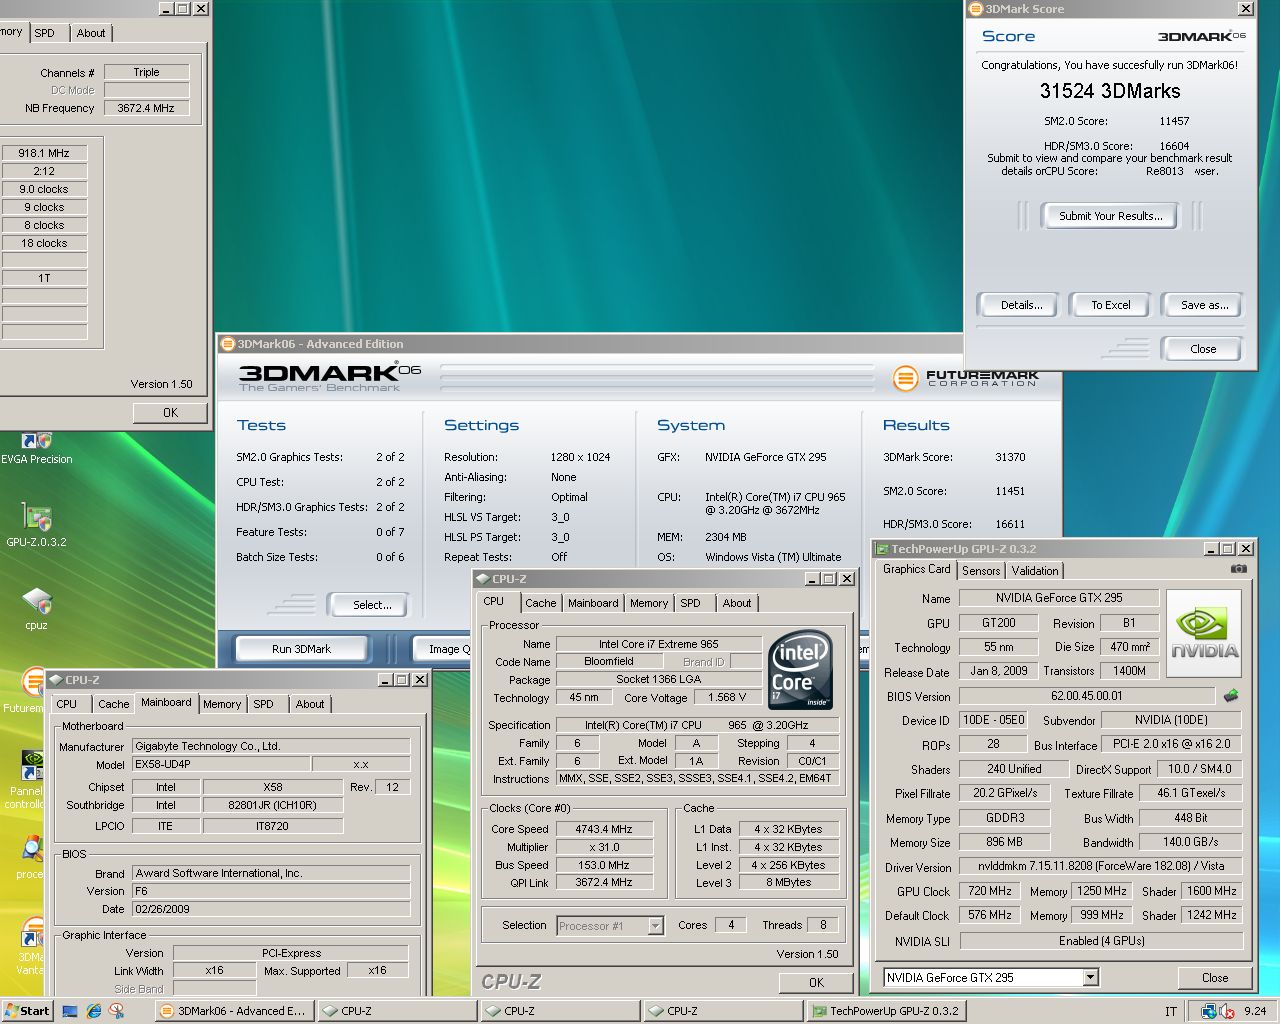Click the Core Voltage 1.568 V value
Screen dimensions: 1280x1024
728,698
